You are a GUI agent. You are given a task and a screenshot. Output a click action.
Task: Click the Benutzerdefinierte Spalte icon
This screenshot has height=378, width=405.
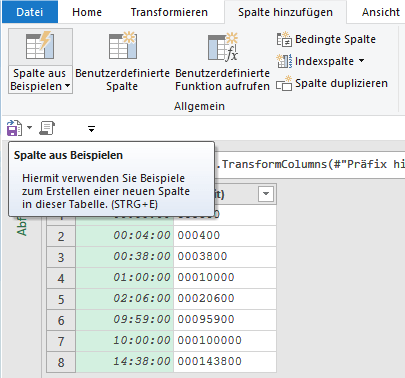point(123,46)
